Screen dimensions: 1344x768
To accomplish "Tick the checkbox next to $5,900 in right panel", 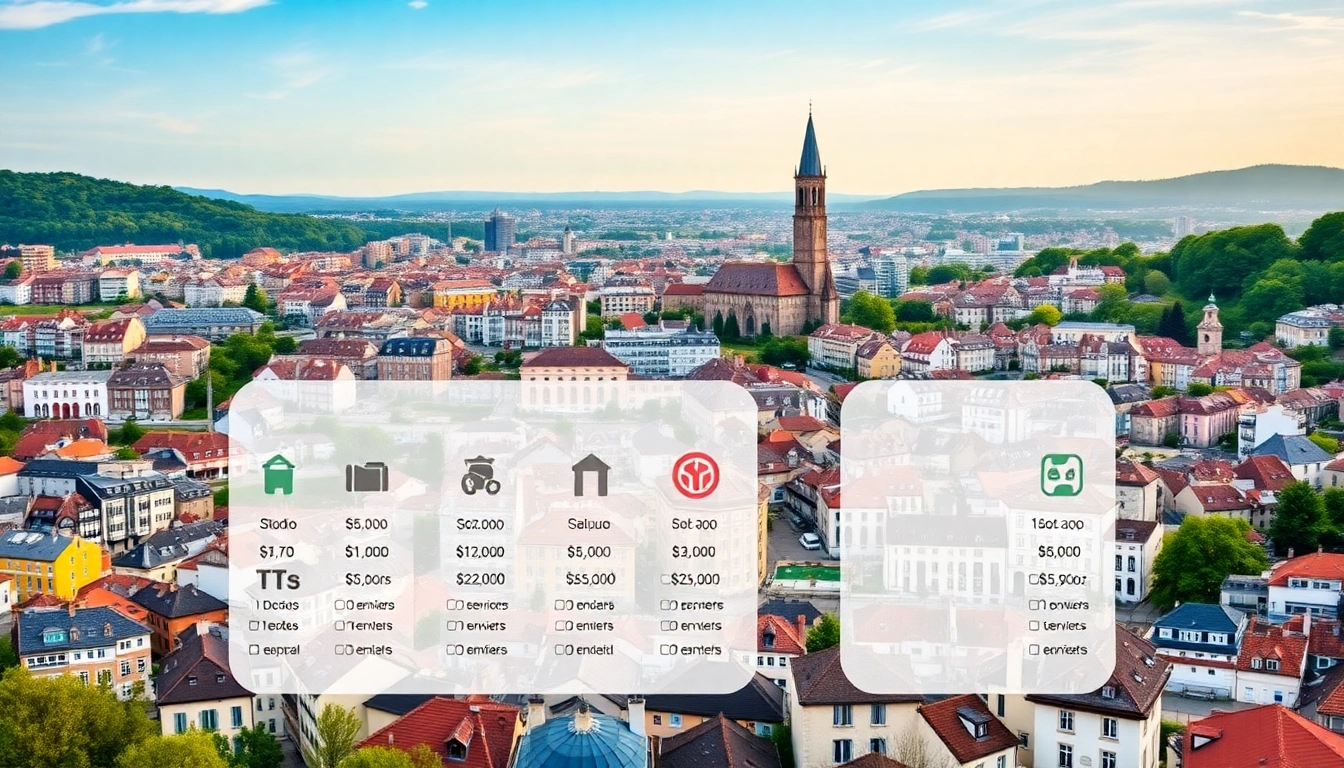I will 1033,579.
